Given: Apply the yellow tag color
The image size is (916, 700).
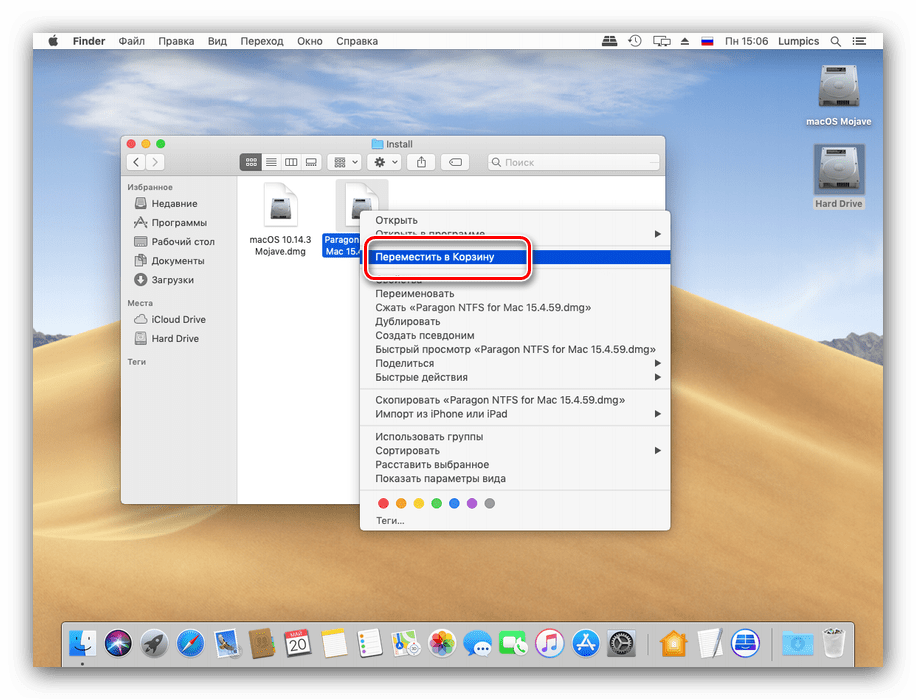Looking at the screenshot, I should click(419, 504).
